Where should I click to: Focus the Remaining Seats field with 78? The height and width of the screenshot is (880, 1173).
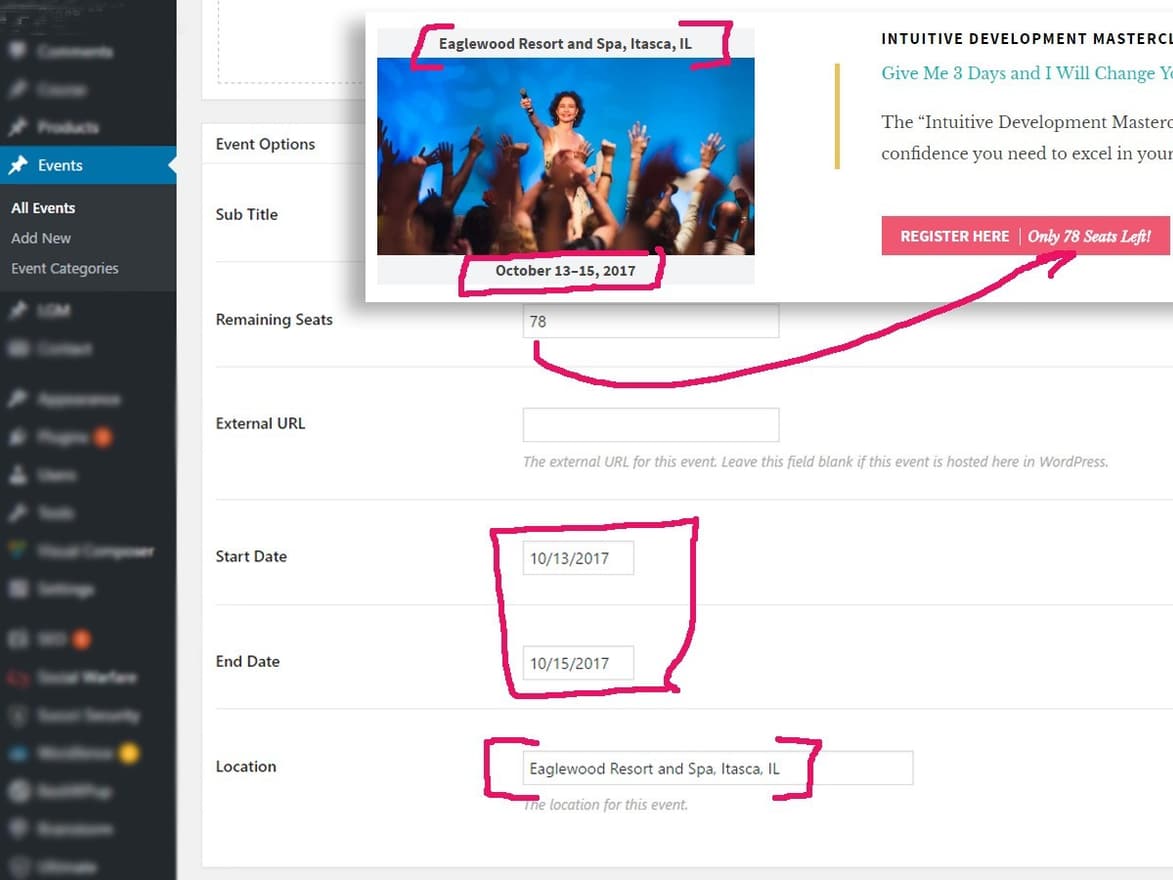[x=651, y=321]
